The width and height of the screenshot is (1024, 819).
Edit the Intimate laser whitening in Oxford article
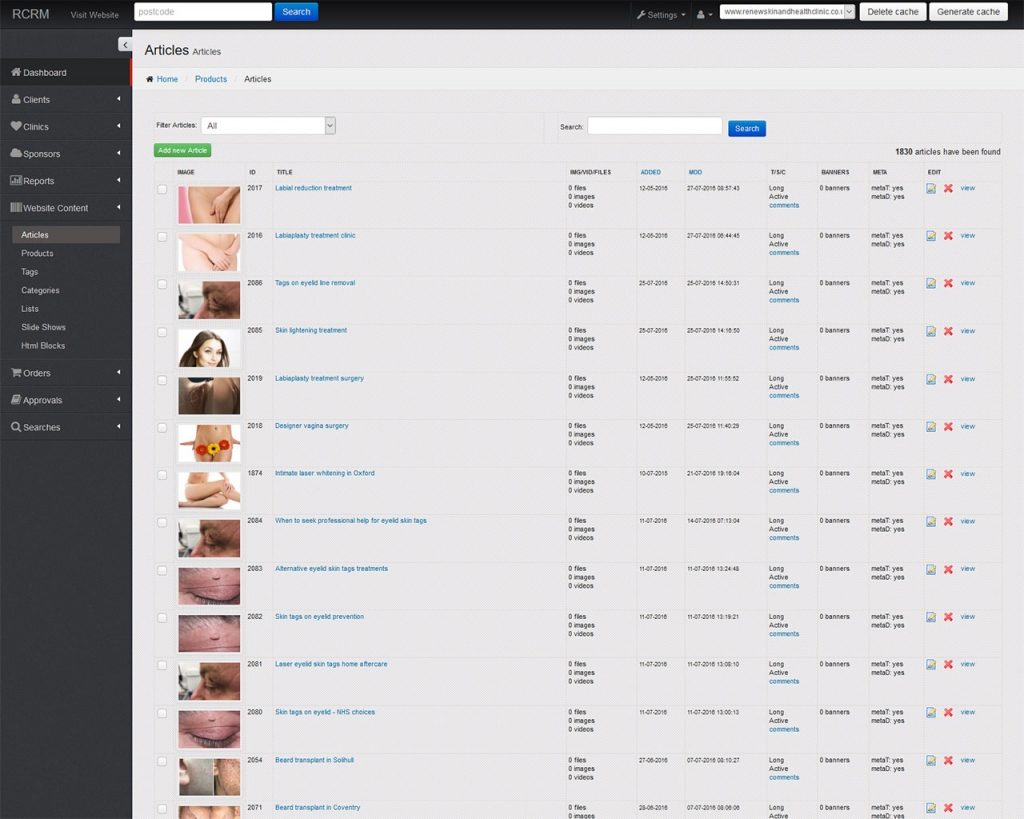[x=931, y=474]
